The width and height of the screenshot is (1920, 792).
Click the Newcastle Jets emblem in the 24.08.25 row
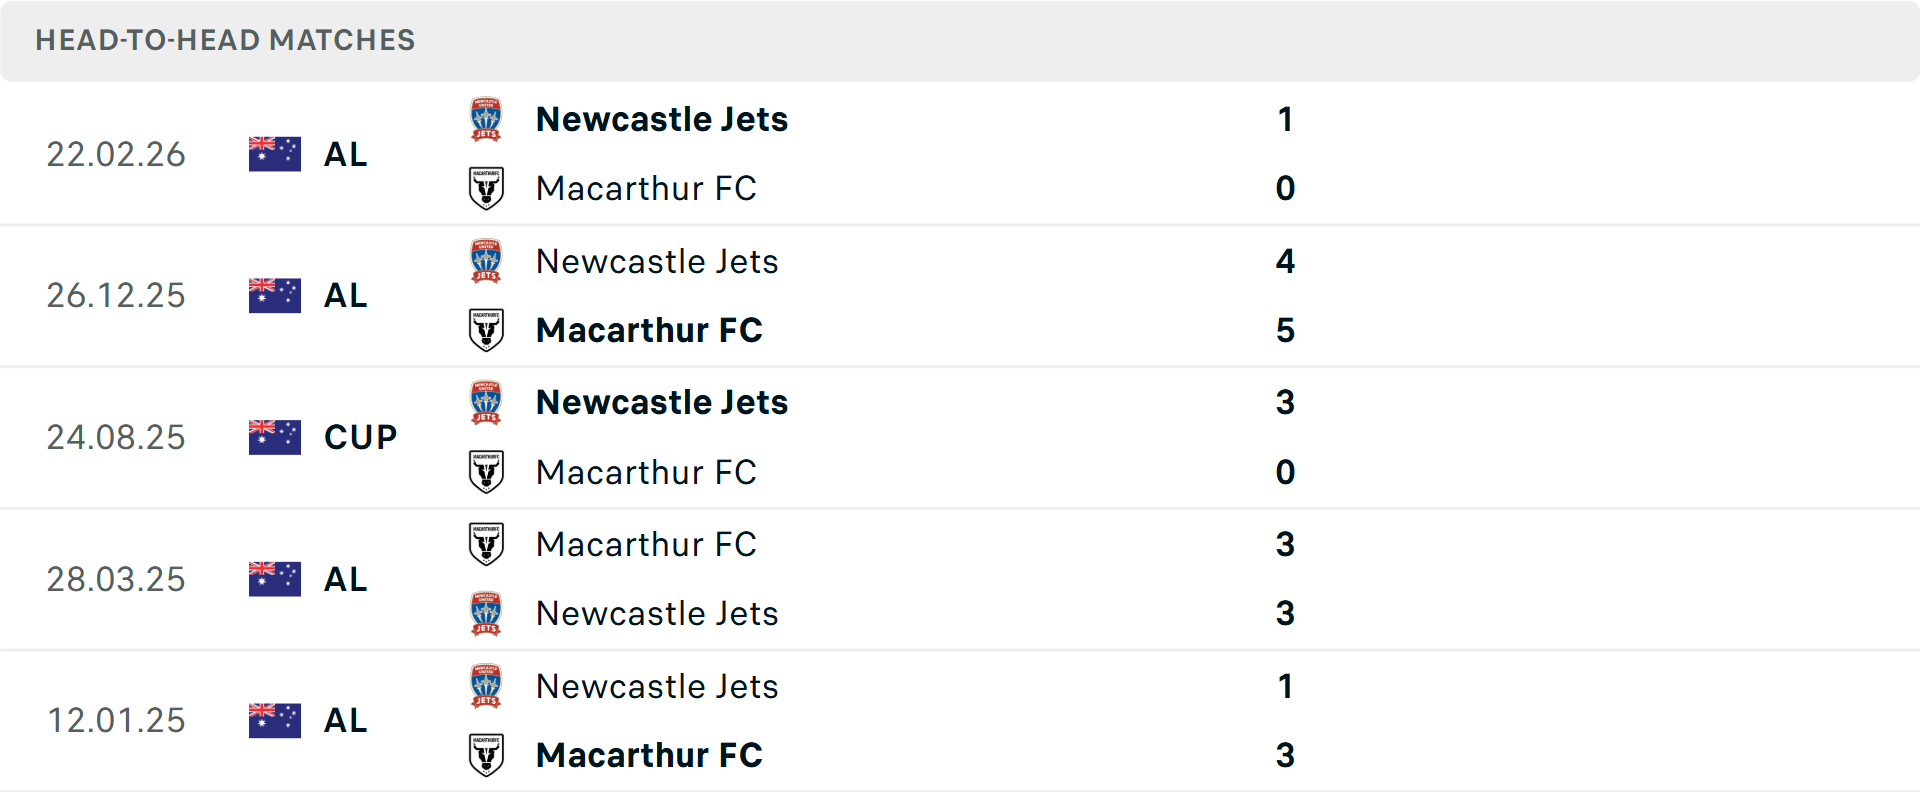coord(486,401)
